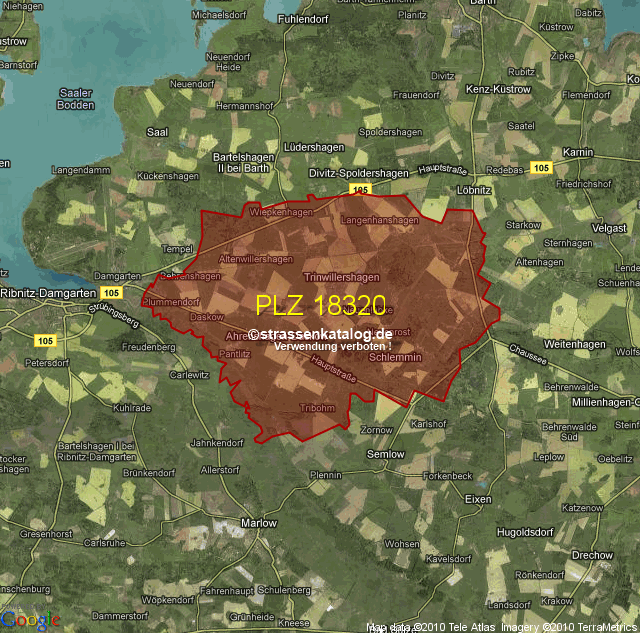The height and width of the screenshot is (633, 640).
Task: Click the Weitenhagen town label
Action: pyautogui.click(x=576, y=344)
